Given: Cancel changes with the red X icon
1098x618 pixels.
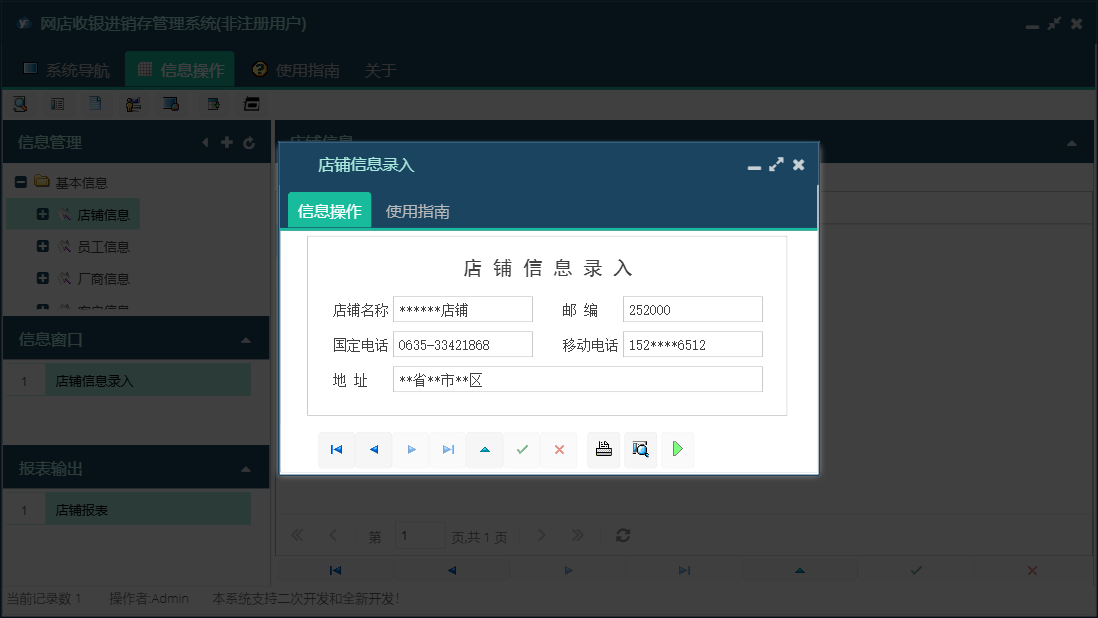Looking at the screenshot, I should (559, 449).
